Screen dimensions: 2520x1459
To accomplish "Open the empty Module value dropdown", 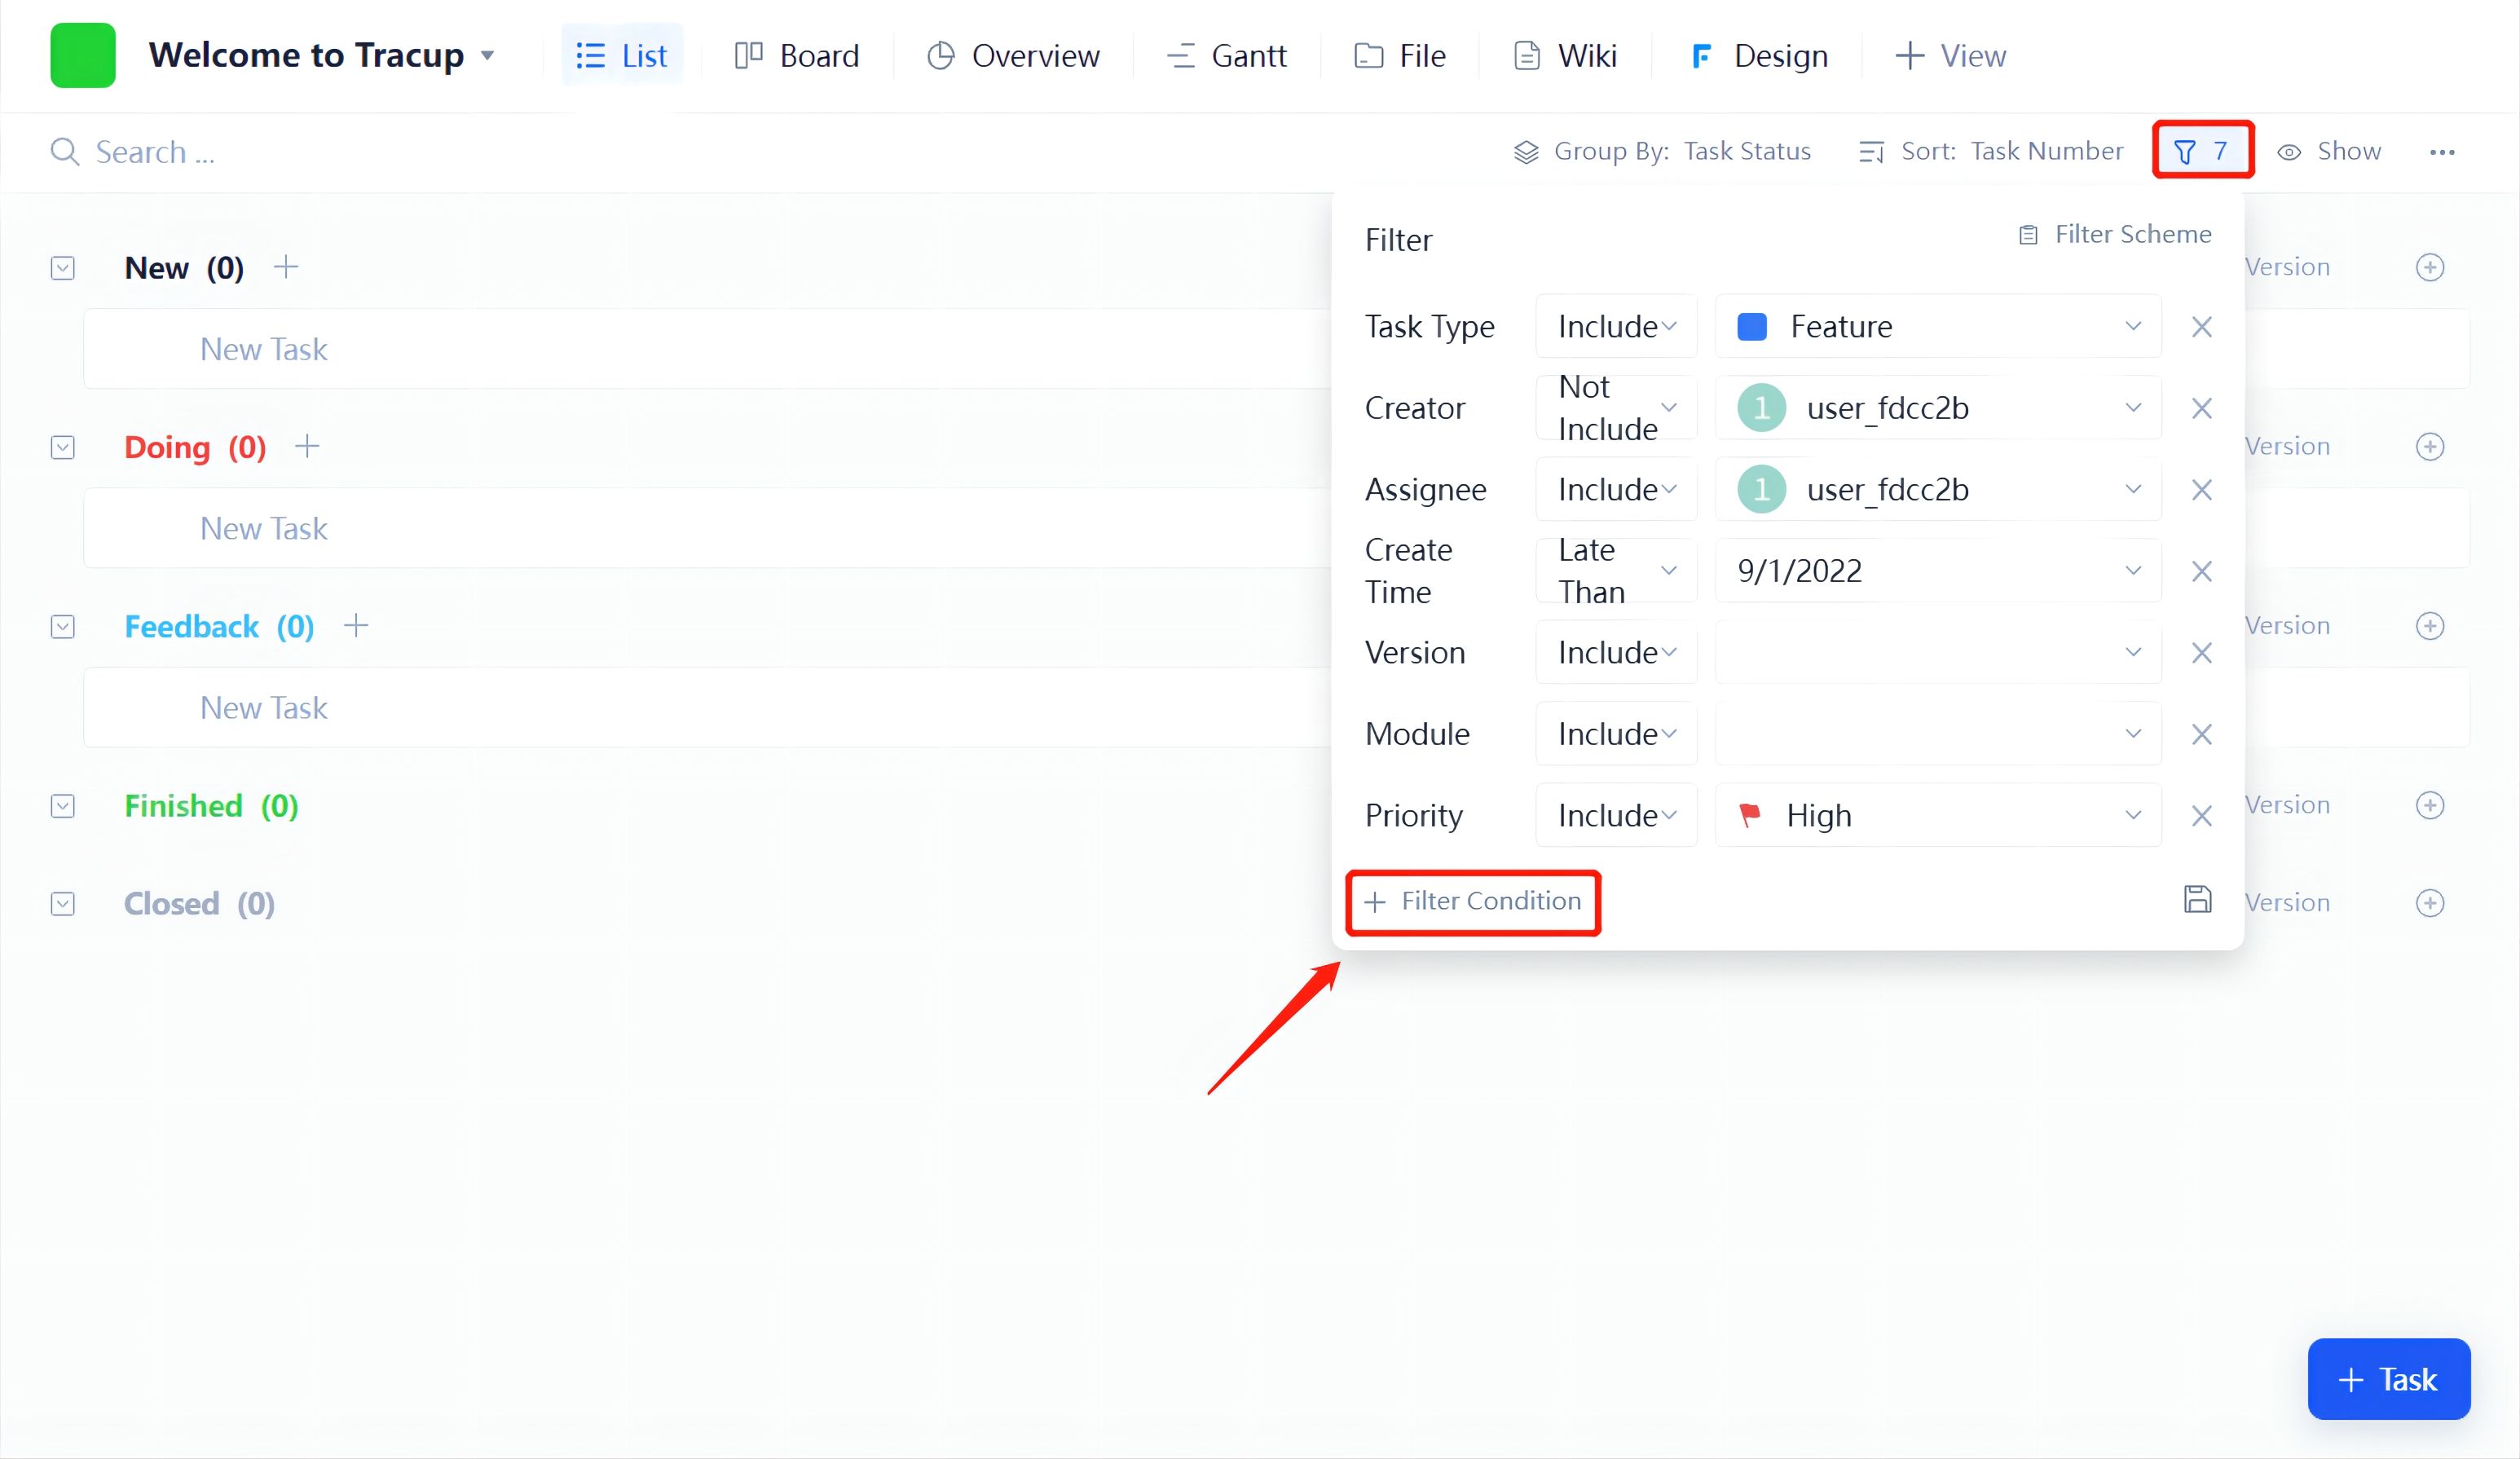I will tap(1937, 734).
